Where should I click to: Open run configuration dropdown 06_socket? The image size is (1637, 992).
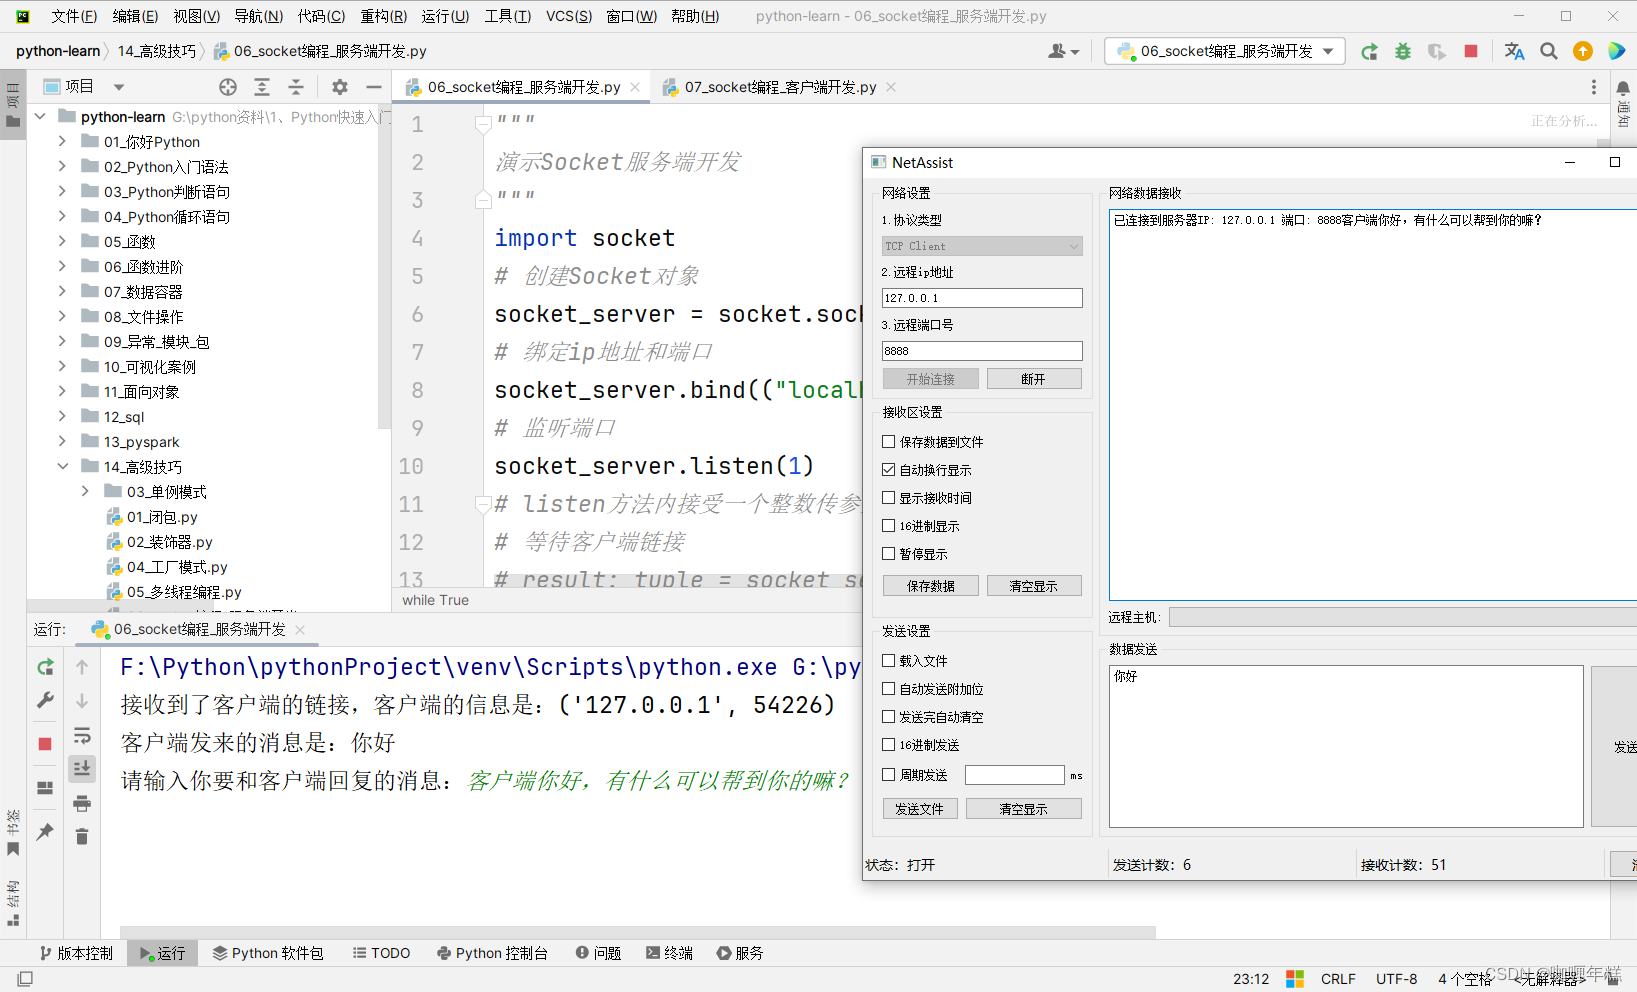coord(1225,51)
